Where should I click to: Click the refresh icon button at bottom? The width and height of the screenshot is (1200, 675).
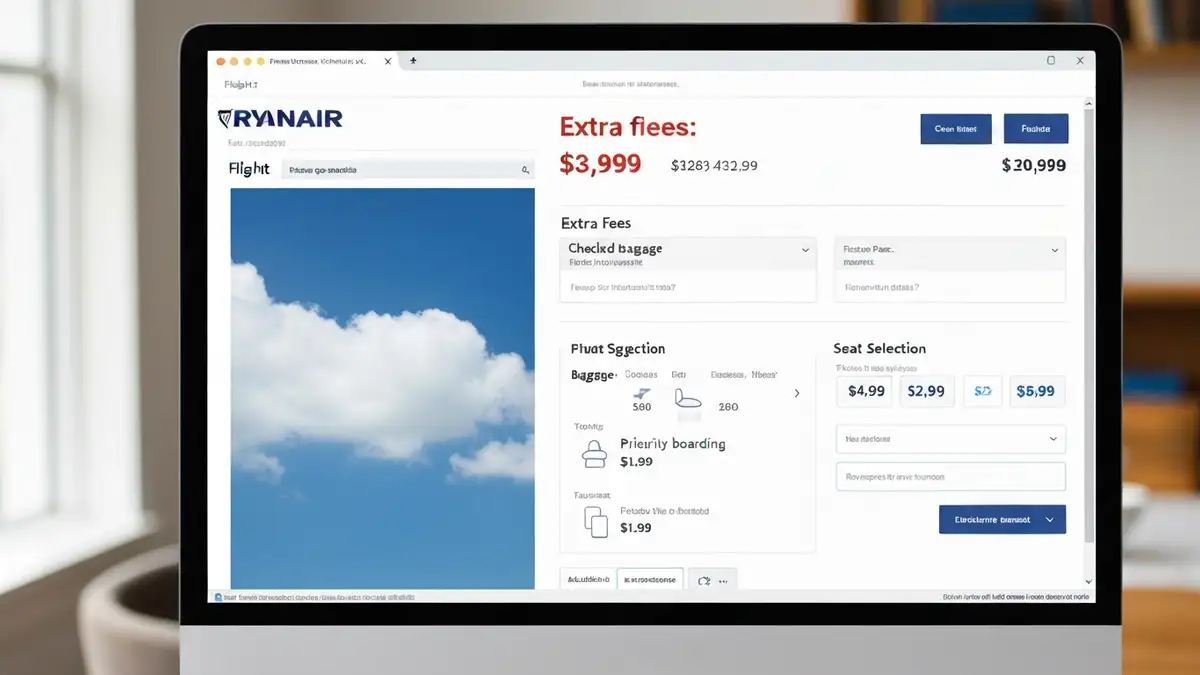(x=712, y=579)
